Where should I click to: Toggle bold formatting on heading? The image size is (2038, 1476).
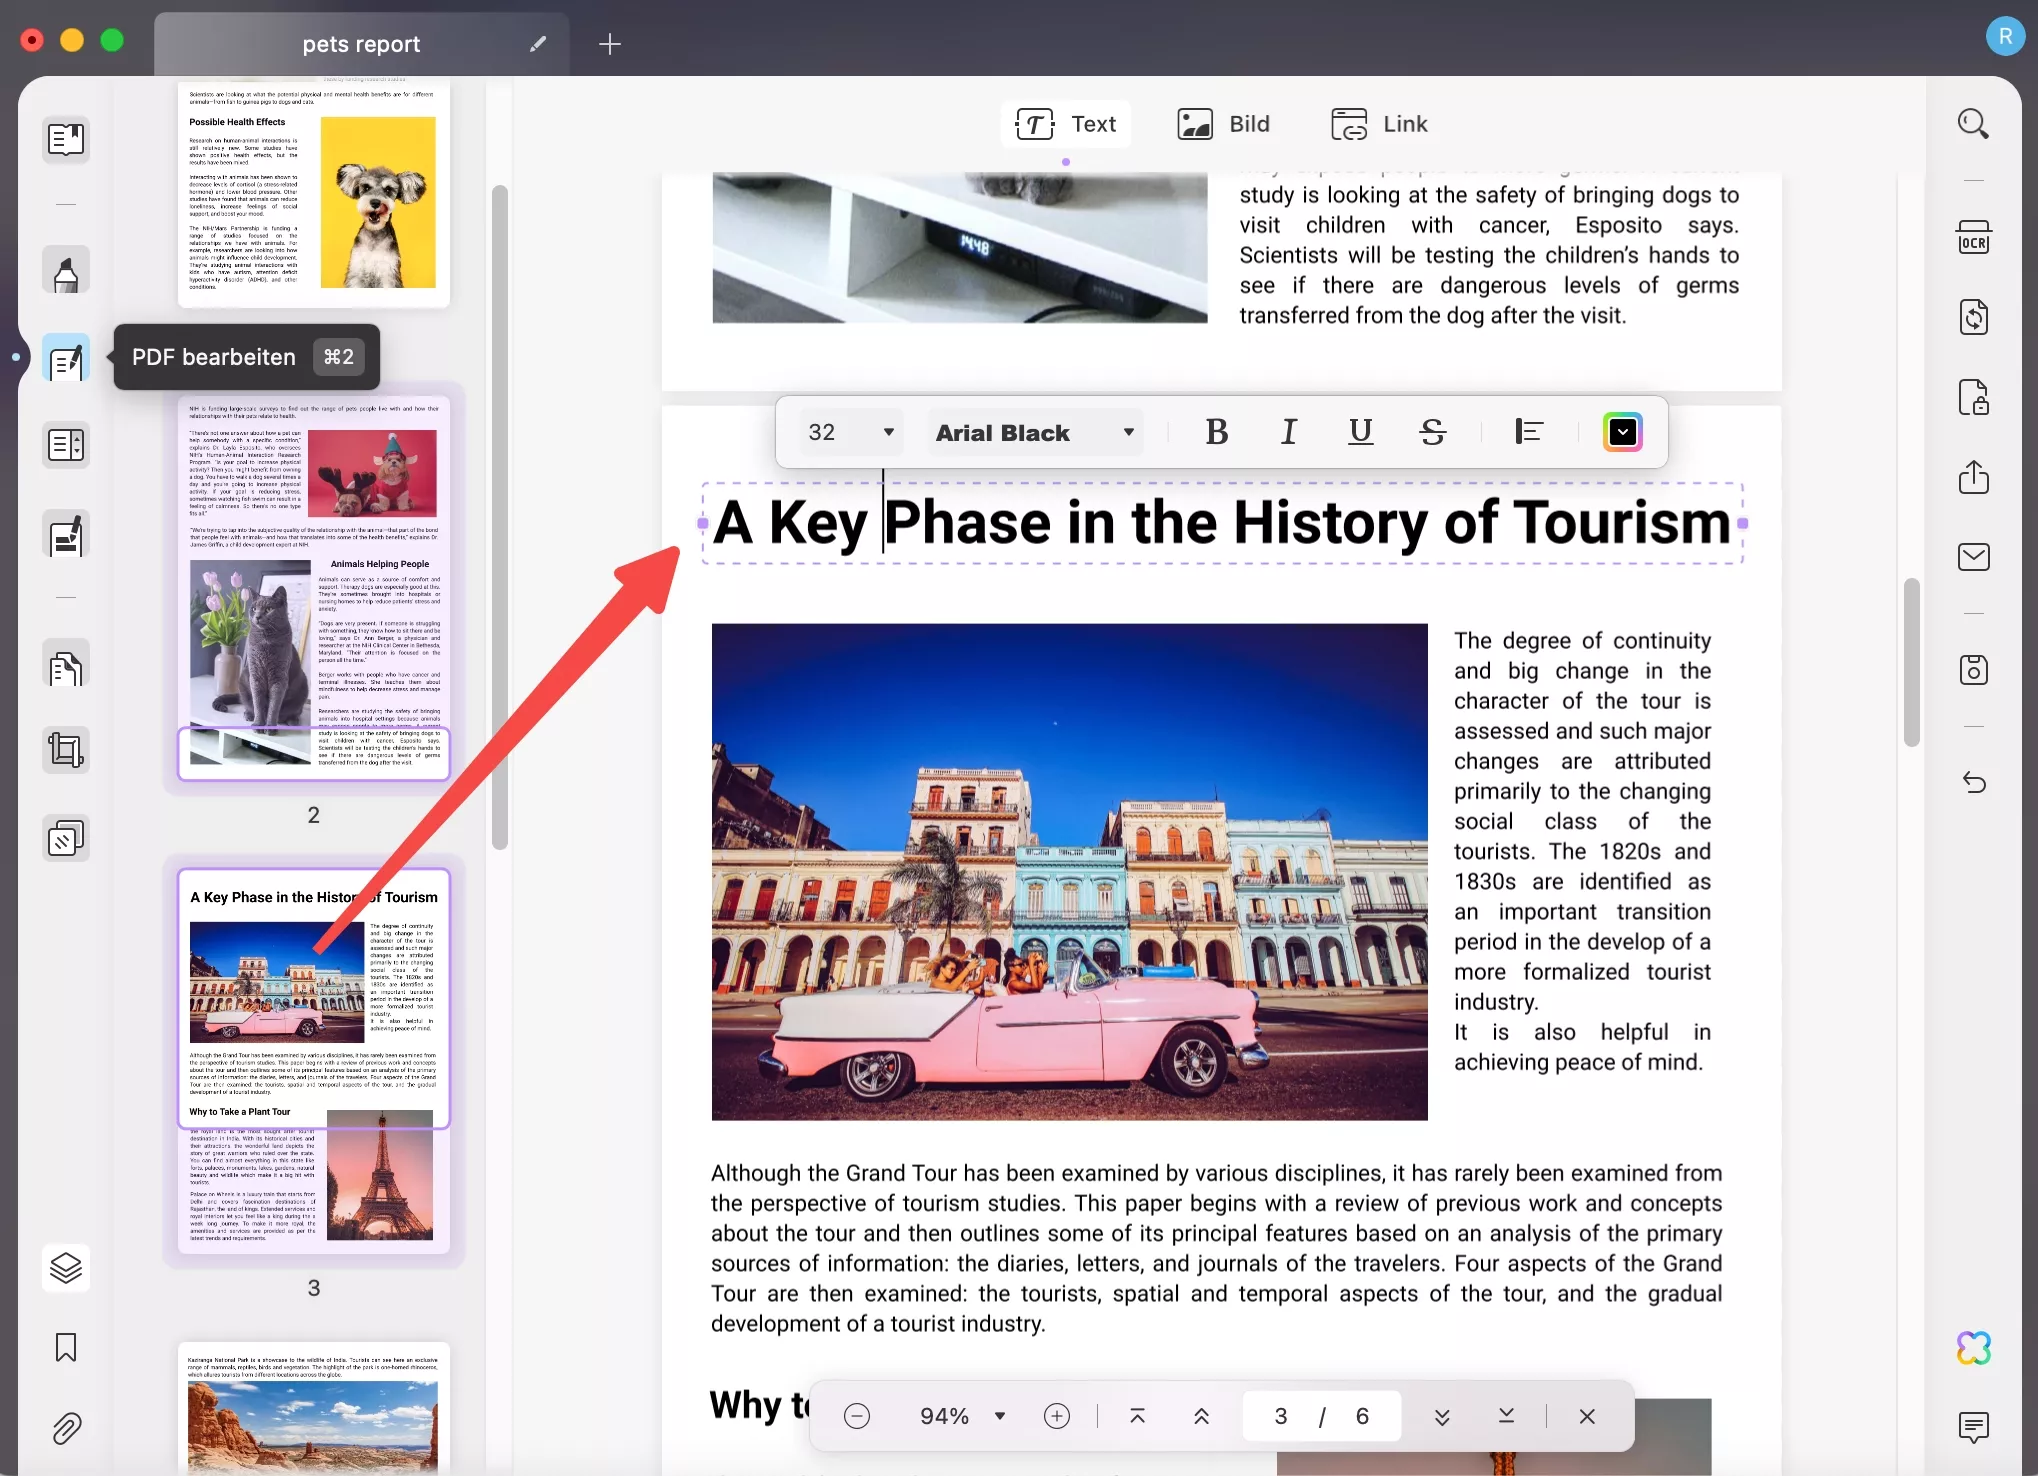1216,432
